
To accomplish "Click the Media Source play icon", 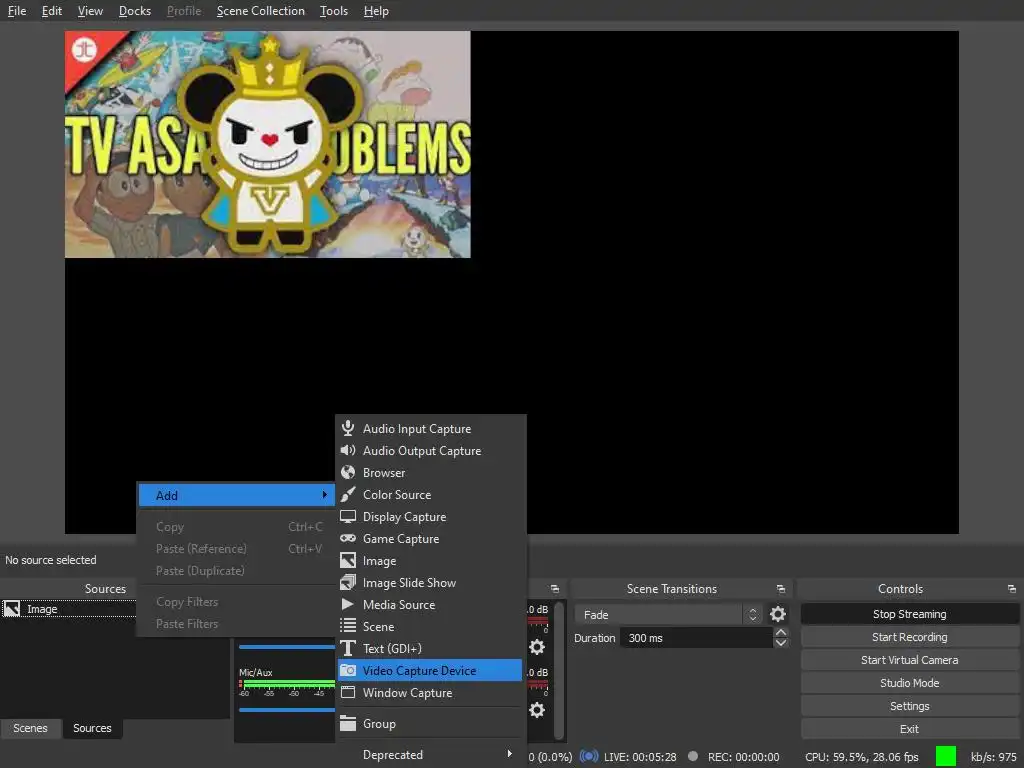I will (347, 604).
